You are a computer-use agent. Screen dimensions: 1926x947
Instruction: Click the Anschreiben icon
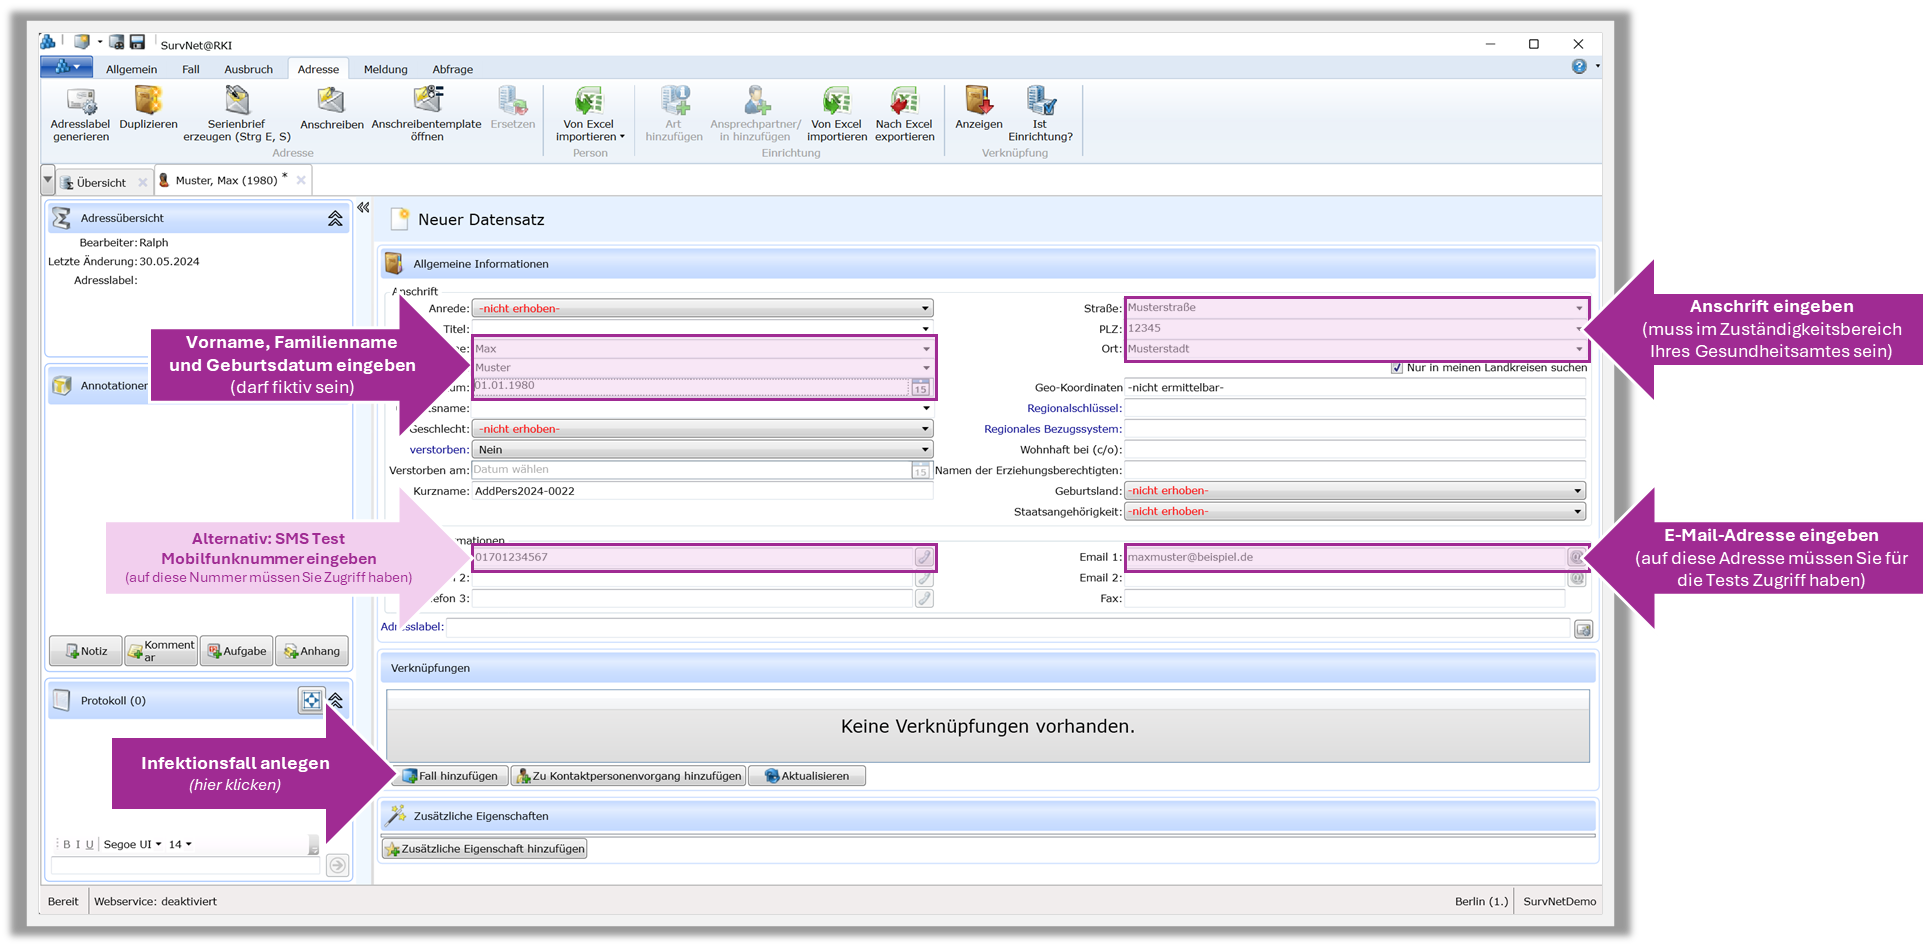331,102
